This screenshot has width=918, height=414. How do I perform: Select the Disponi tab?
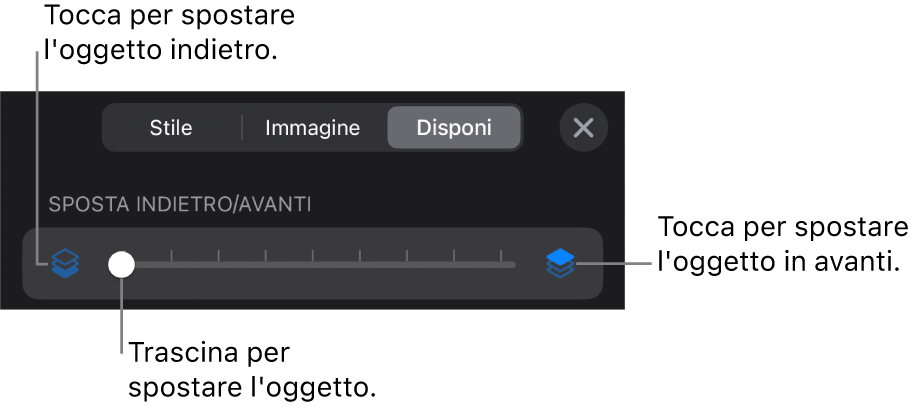[x=454, y=128]
